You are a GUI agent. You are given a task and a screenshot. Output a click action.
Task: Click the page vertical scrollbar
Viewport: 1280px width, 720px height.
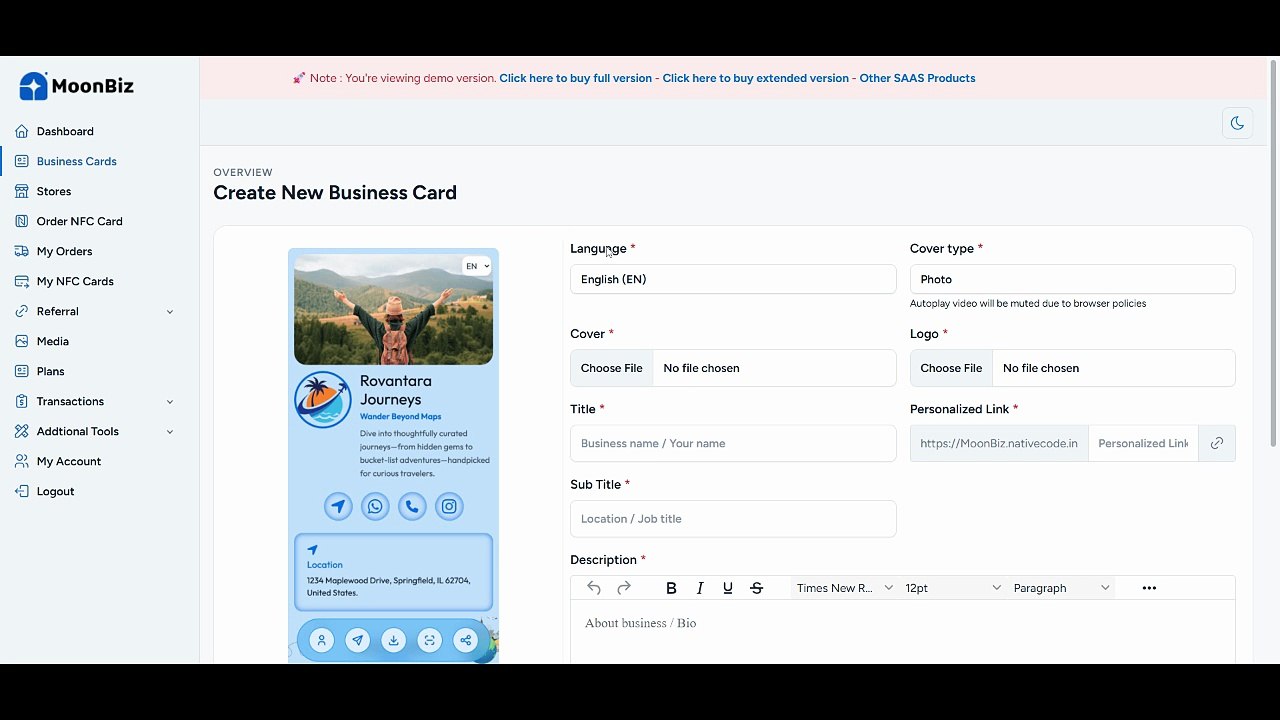1273,254
